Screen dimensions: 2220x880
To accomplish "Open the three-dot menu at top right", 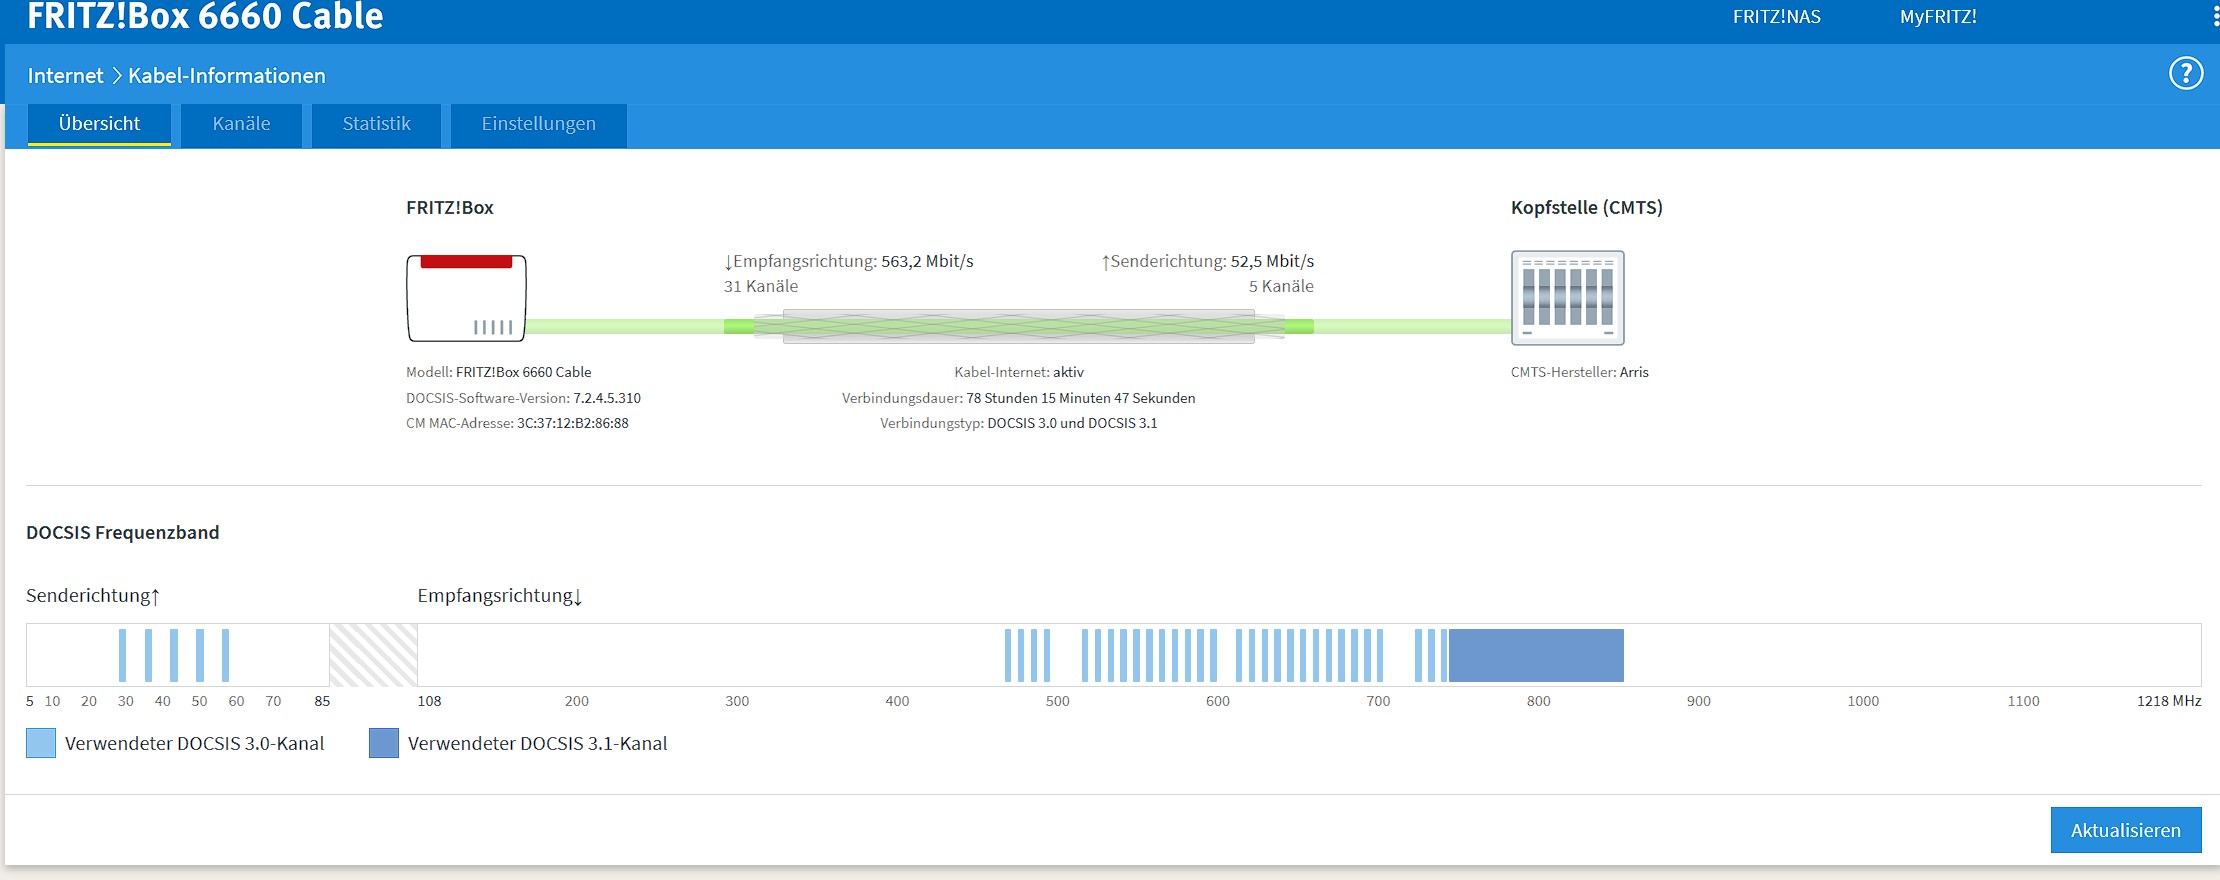I will click(x=2215, y=17).
